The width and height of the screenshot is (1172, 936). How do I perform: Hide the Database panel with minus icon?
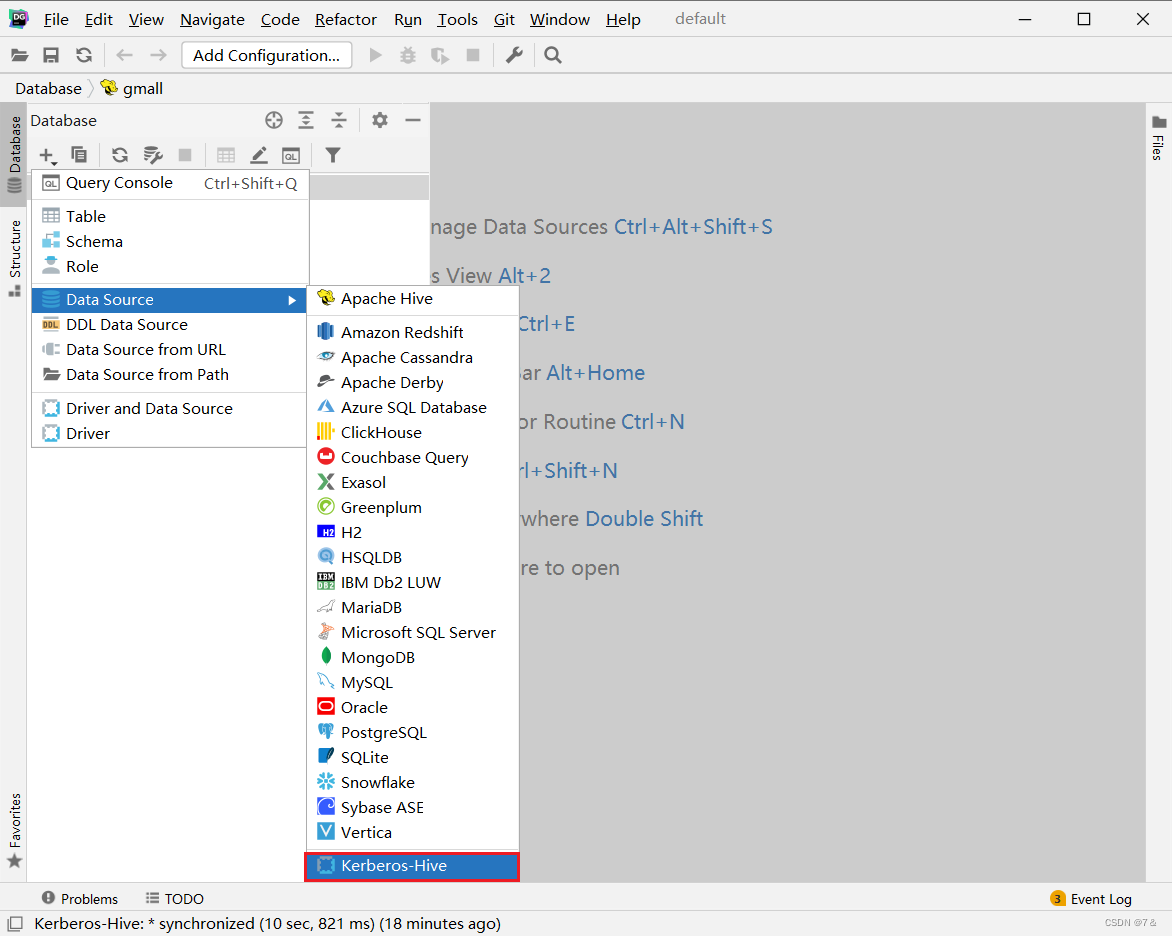click(x=413, y=120)
